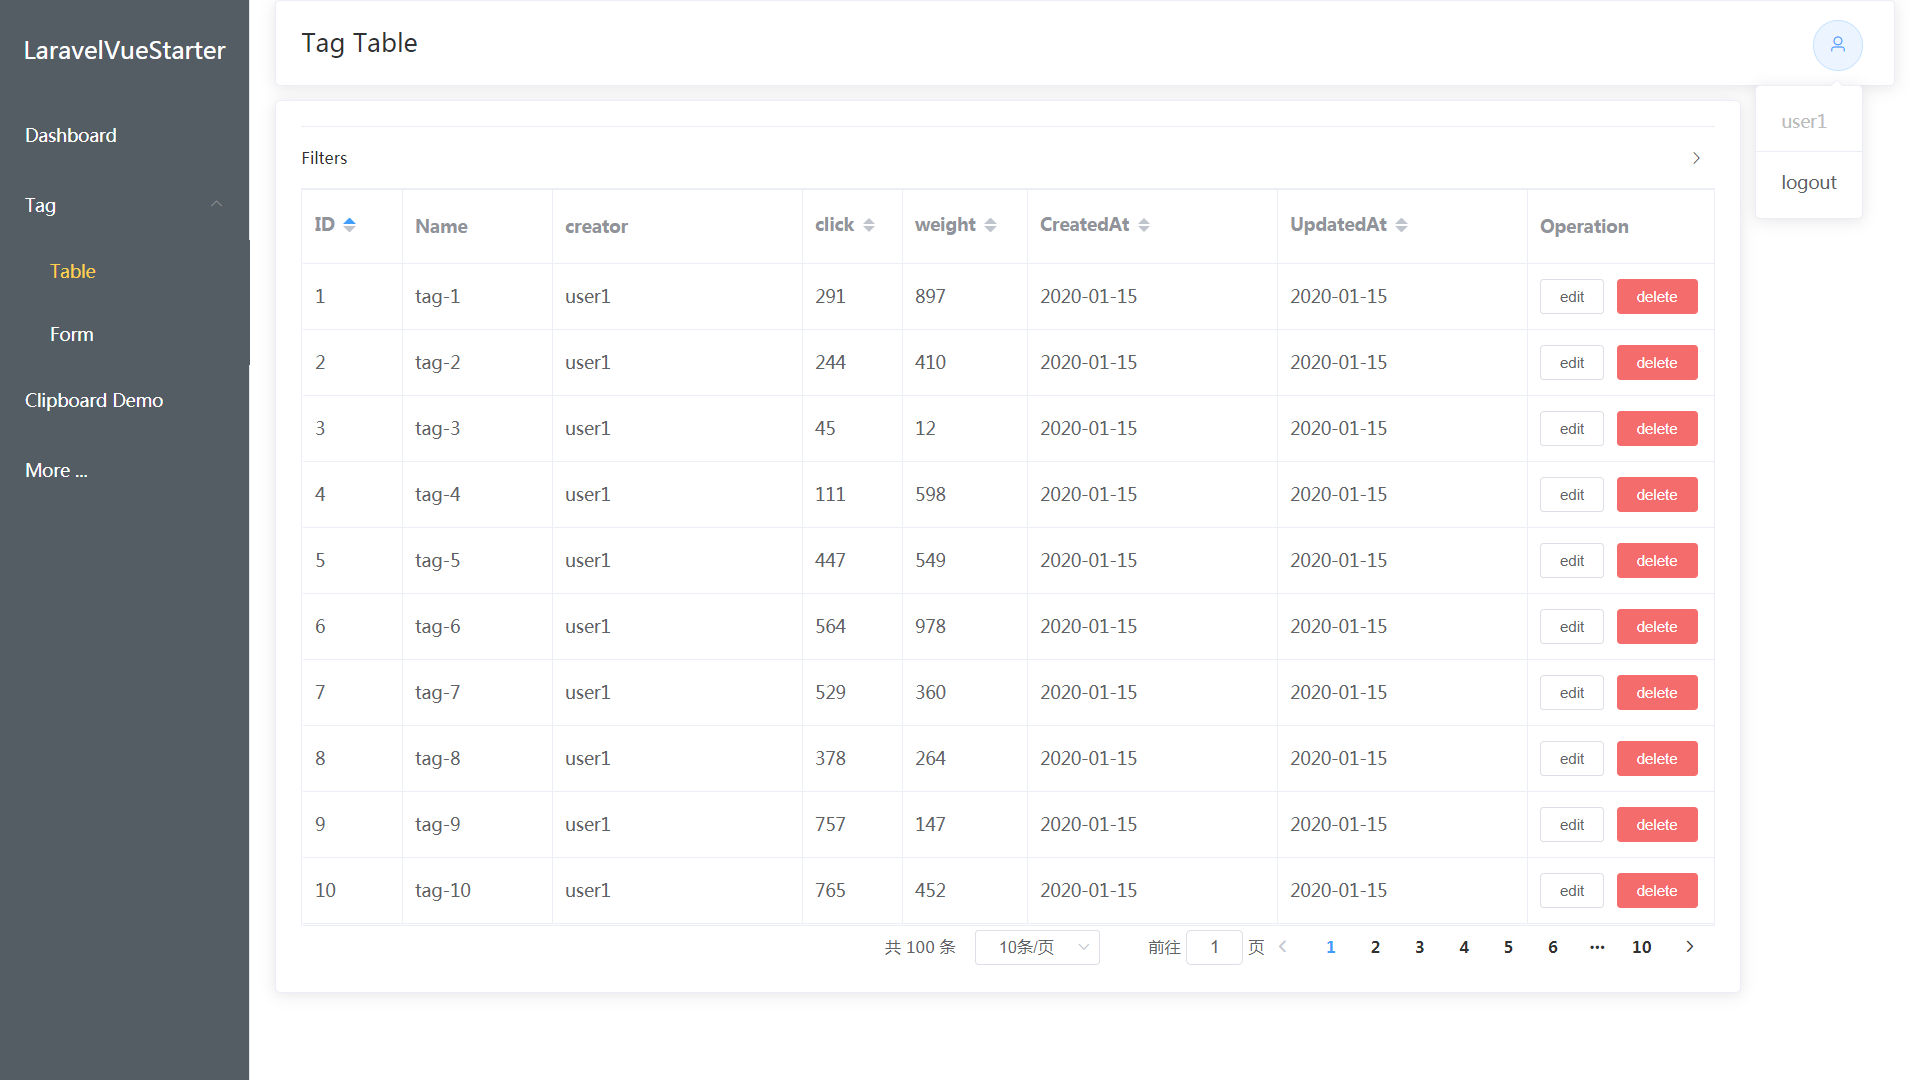
Task: Go to page 4
Action: pos(1464,947)
